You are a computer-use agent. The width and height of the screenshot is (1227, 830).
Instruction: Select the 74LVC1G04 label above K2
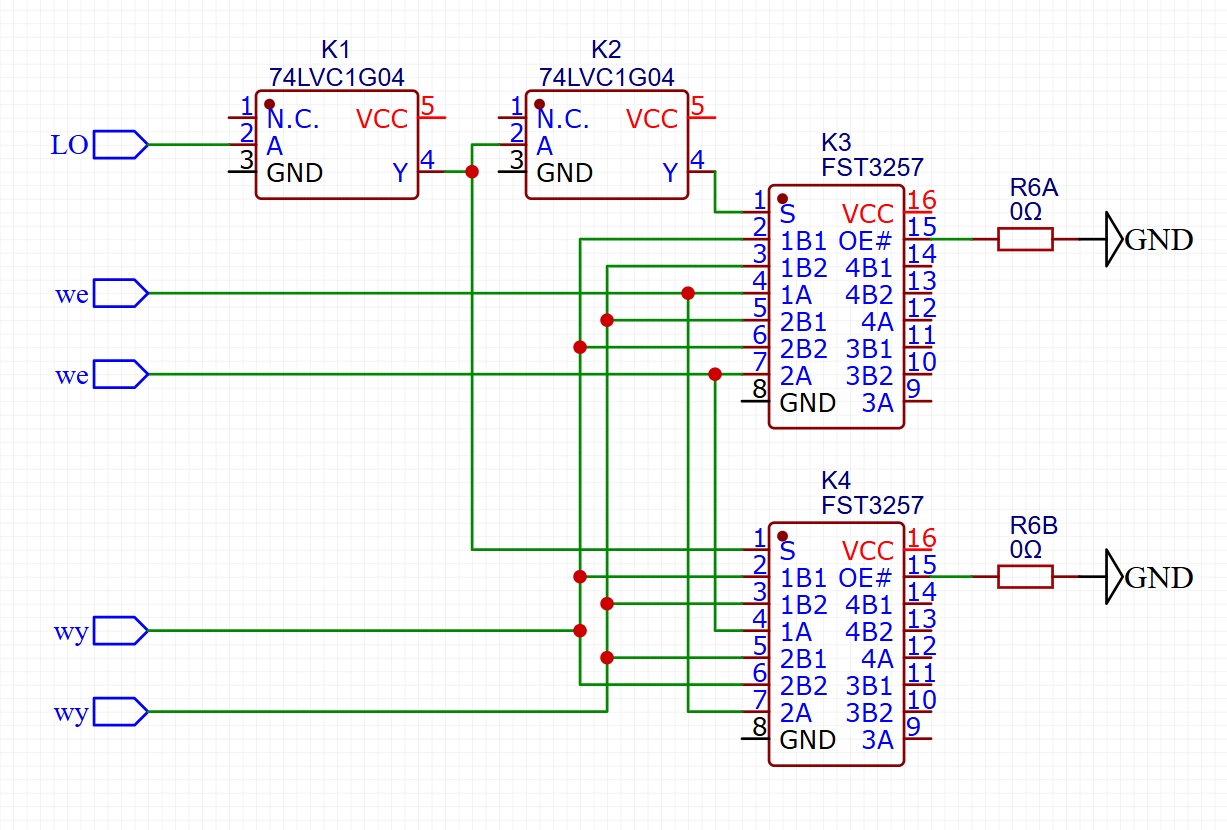click(x=606, y=77)
